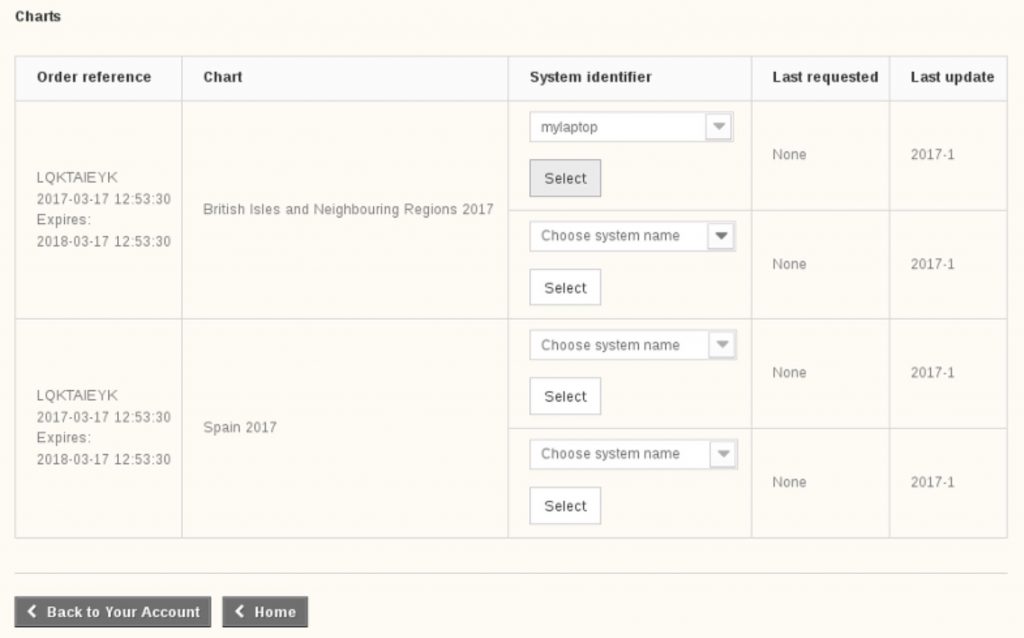Click chevron icon on Home button

coord(240,611)
